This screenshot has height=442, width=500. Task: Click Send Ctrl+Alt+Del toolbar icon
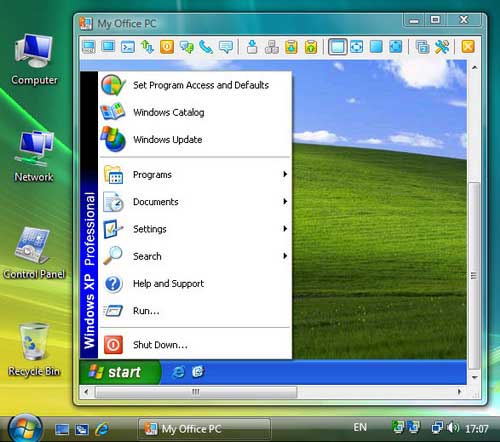pos(252,47)
